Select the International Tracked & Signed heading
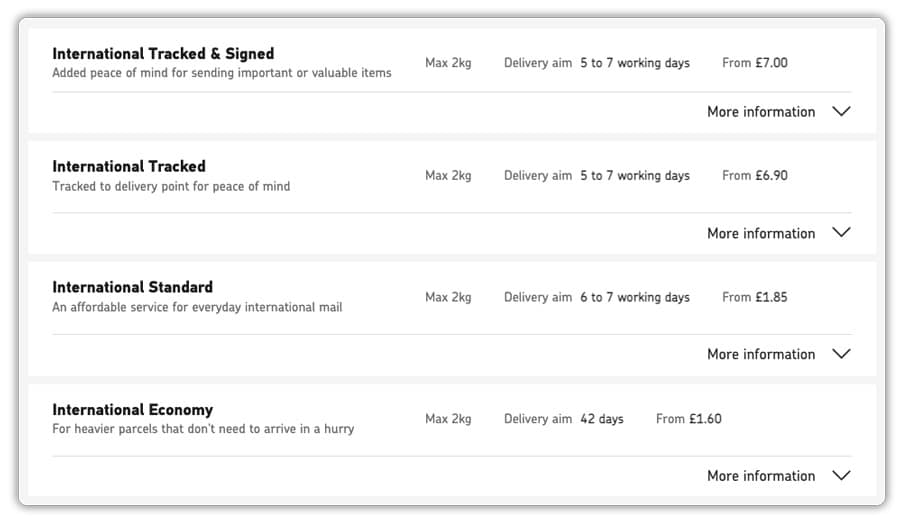The image size is (900, 521). 163,54
